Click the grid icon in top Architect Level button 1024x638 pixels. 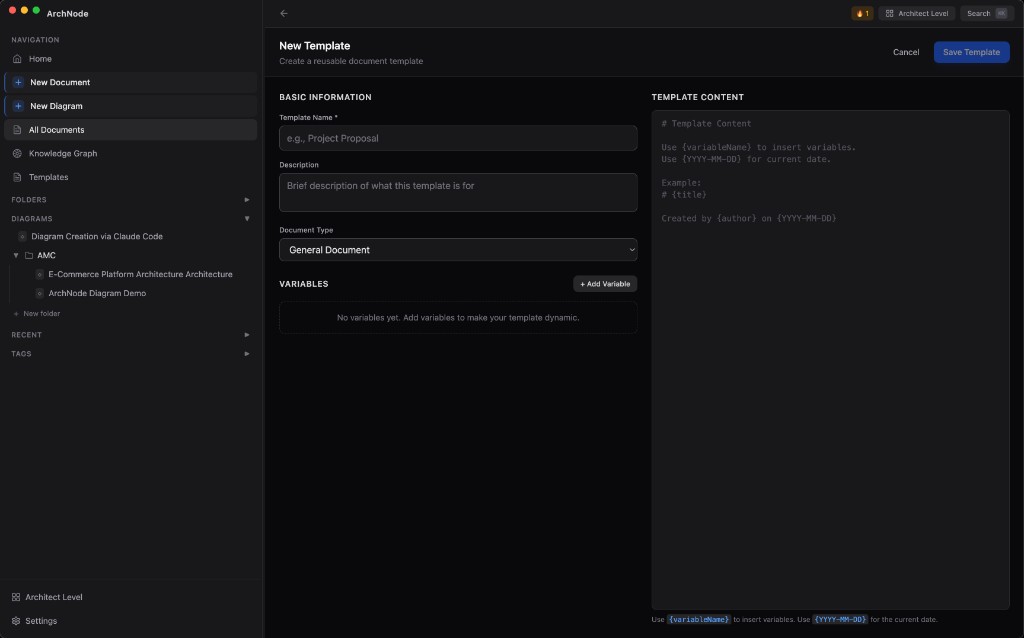889,13
